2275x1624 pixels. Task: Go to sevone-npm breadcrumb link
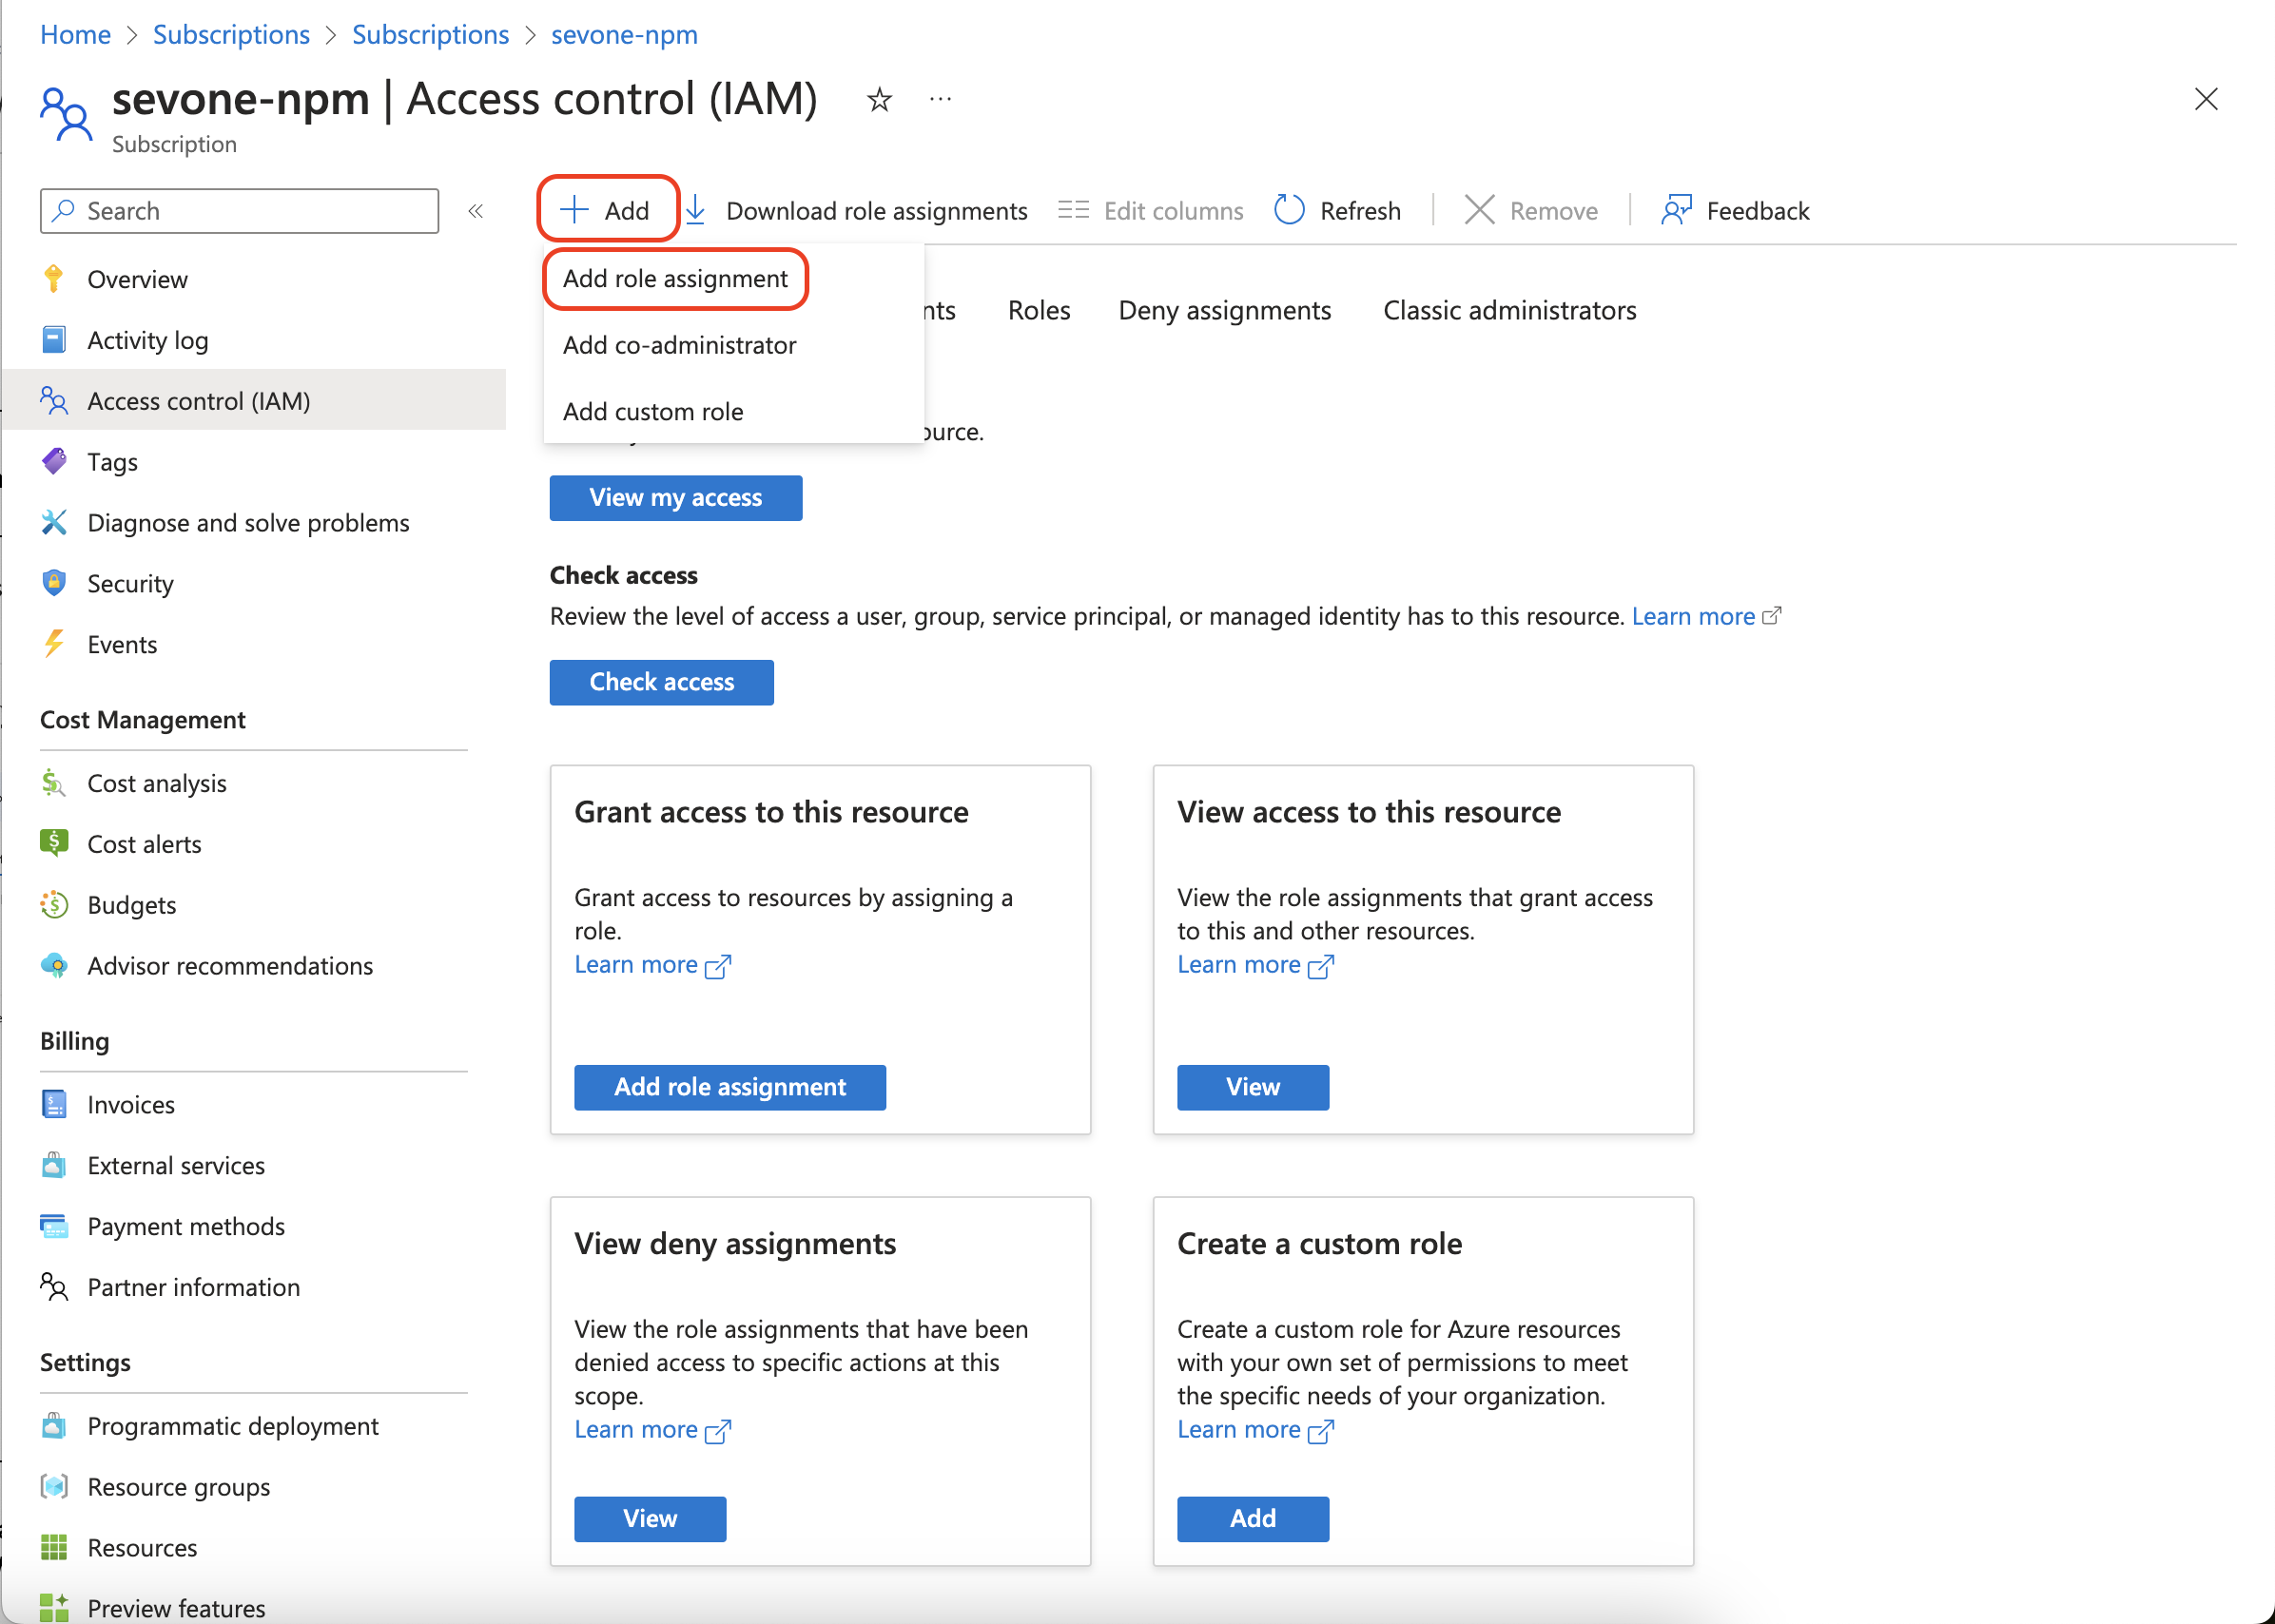[624, 34]
